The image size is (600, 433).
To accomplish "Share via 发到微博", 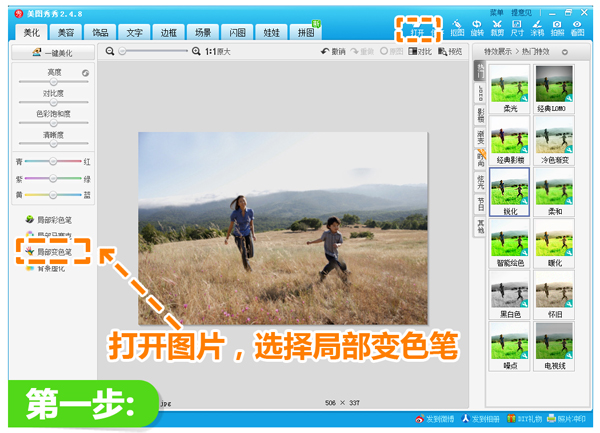I will point(435,419).
